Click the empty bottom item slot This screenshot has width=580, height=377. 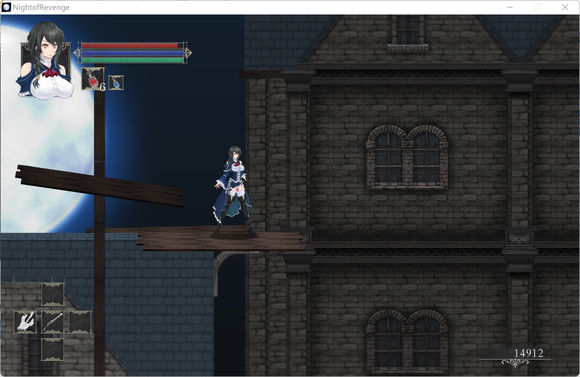(52, 349)
